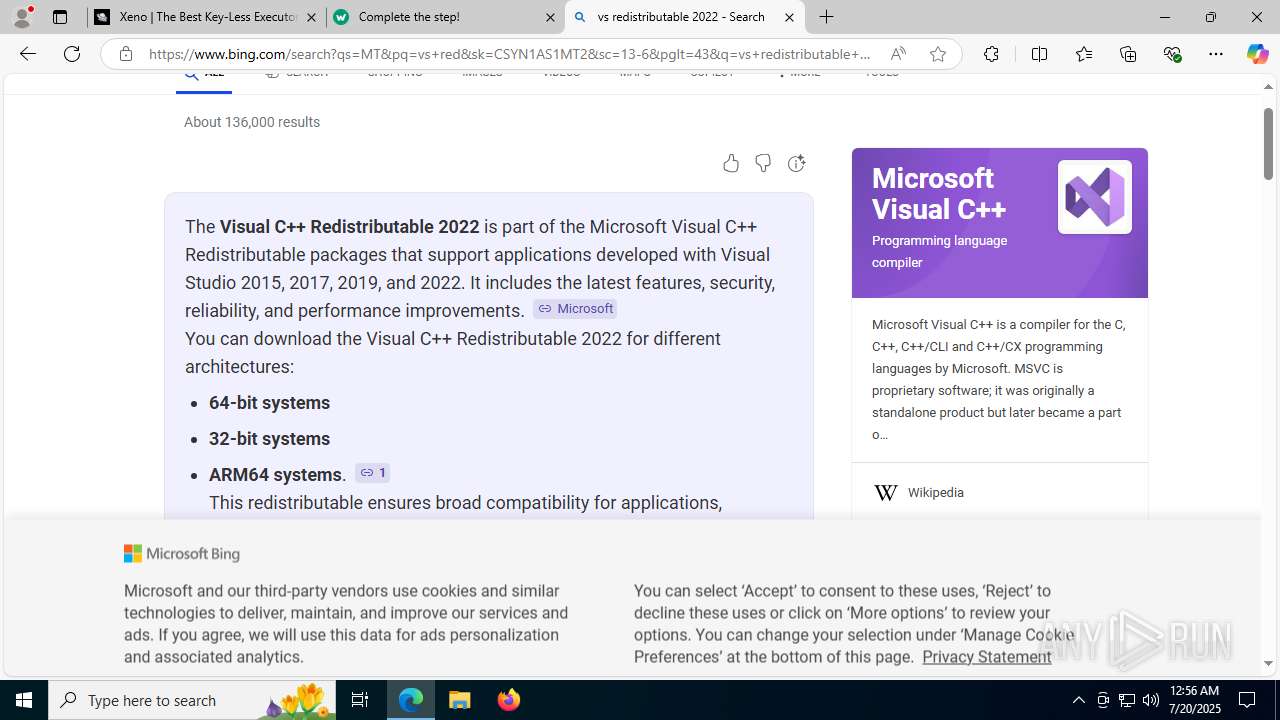1280x720 pixels.
Task: Open the notification center icon
Action: click(1247, 700)
